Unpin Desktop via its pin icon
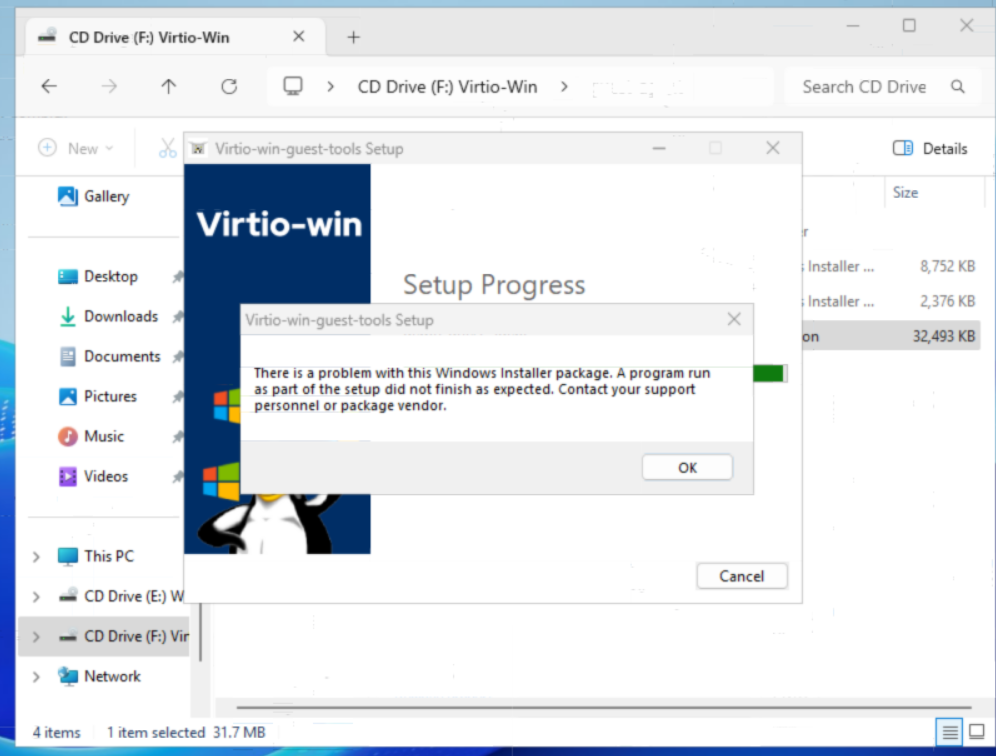The image size is (996, 756). pos(178,276)
